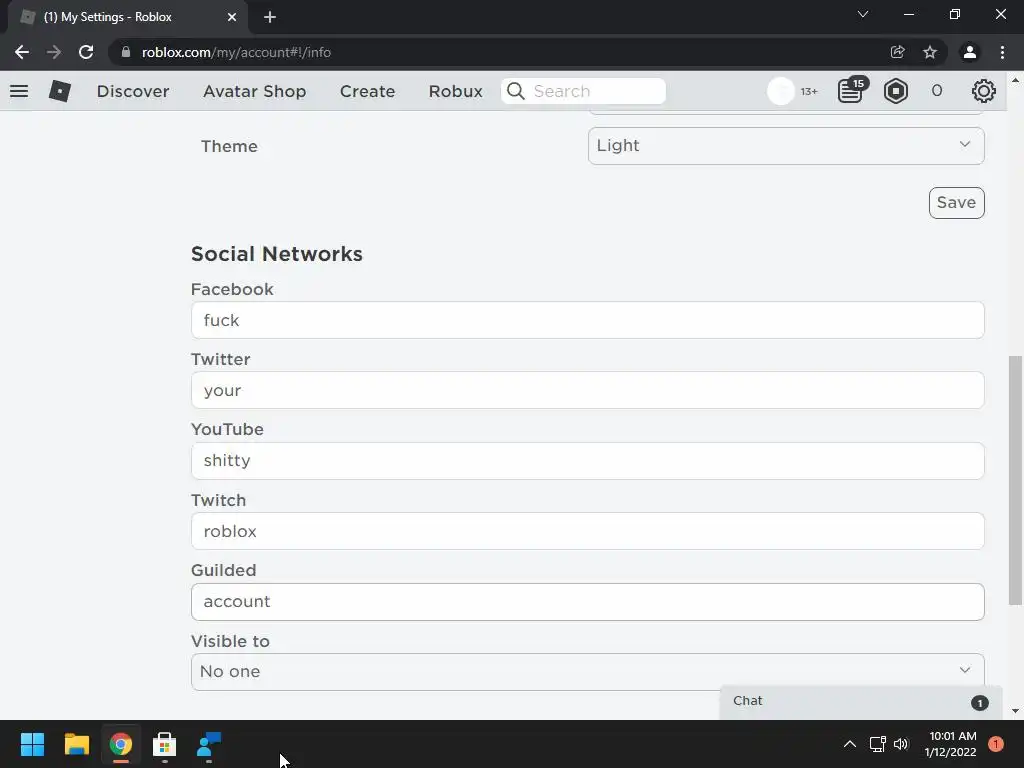1024x768 pixels.
Task: Open Microsoft Store from taskbar
Action: point(165,744)
